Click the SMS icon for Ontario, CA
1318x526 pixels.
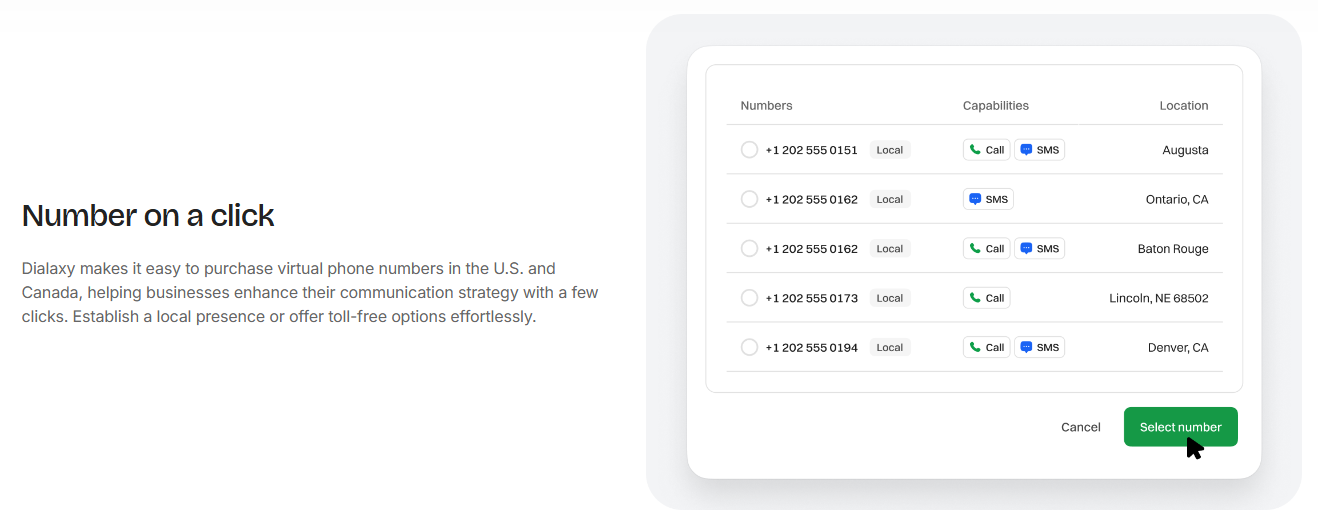pyautogui.click(x=975, y=199)
